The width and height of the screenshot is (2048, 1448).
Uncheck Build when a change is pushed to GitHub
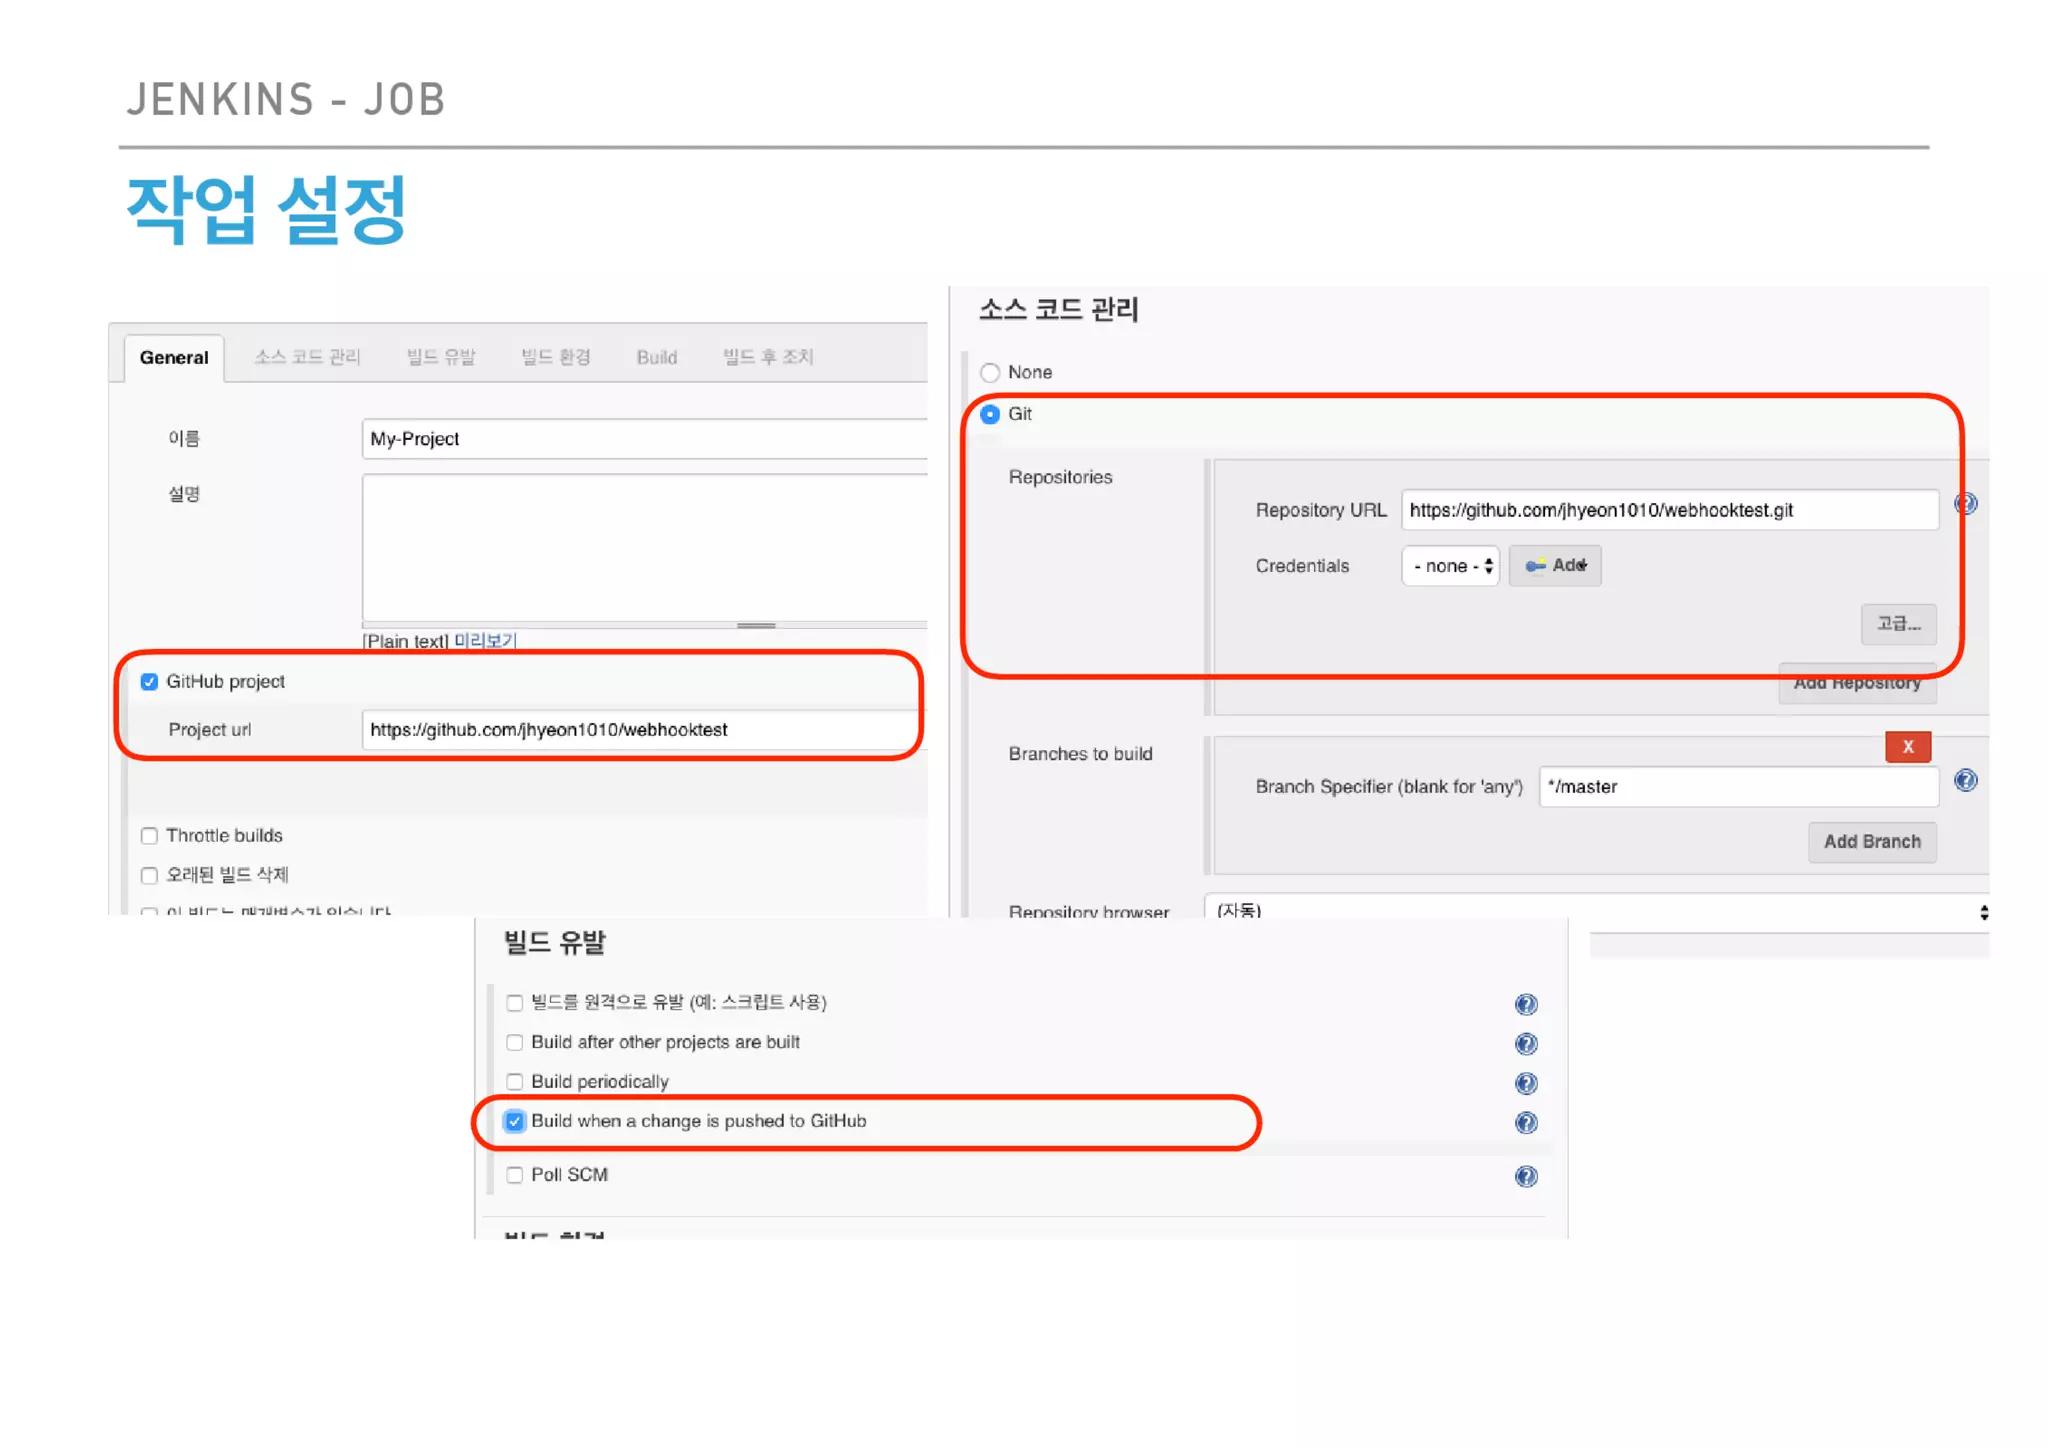tap(514, 1121)
